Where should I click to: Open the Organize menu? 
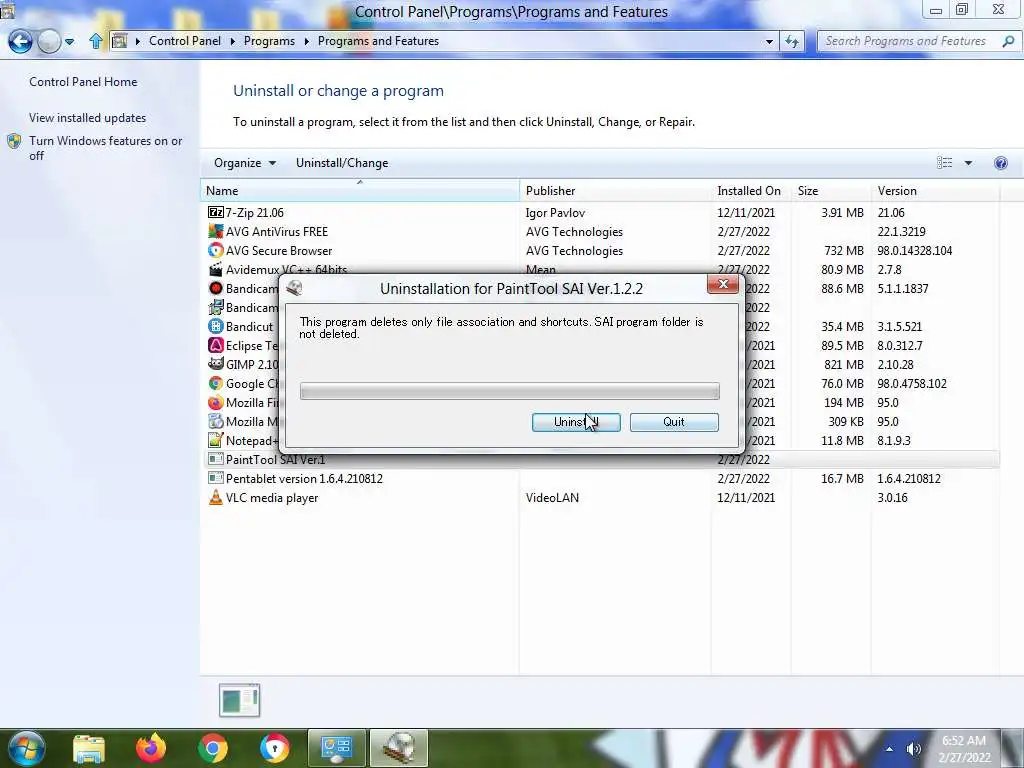245,163
